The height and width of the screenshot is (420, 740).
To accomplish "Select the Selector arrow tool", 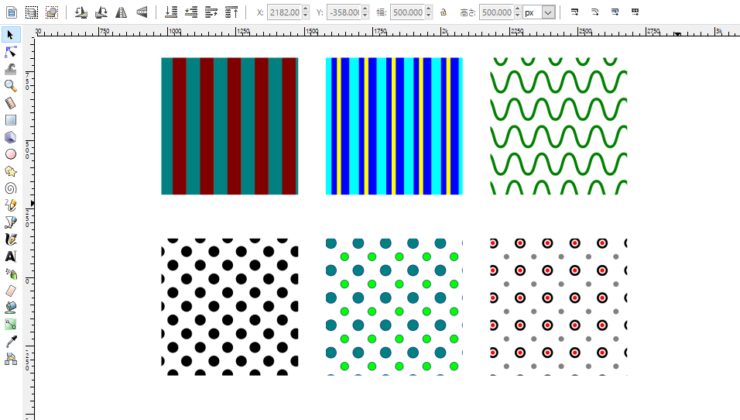I will [x=11, y=35].
